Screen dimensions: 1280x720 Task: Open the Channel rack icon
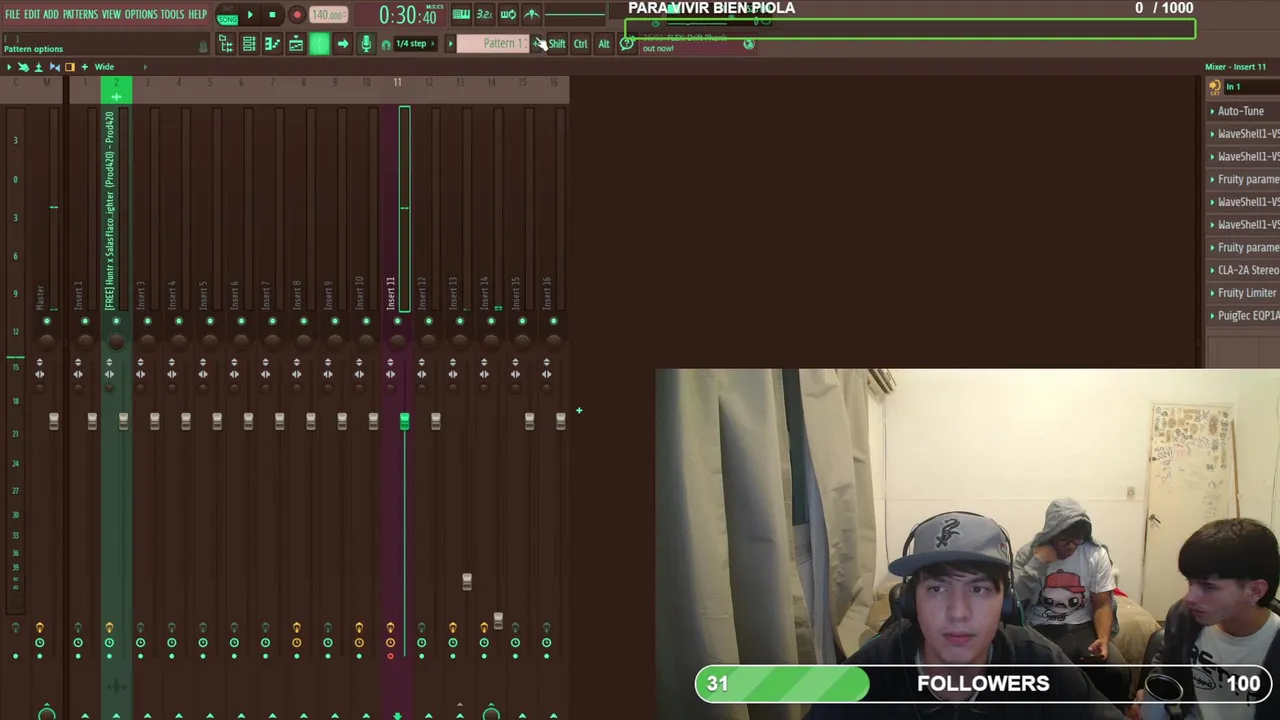click(249, 44)
